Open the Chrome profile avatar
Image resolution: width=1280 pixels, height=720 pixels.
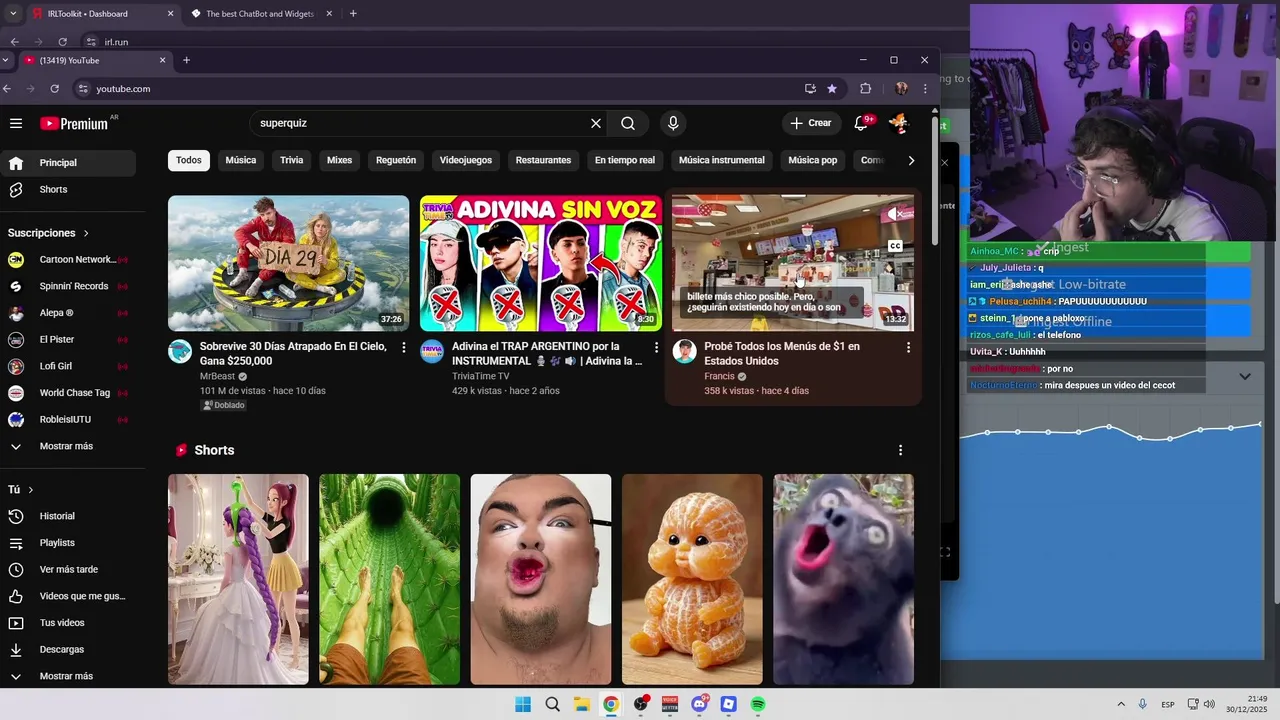click(x=901, y=89)
